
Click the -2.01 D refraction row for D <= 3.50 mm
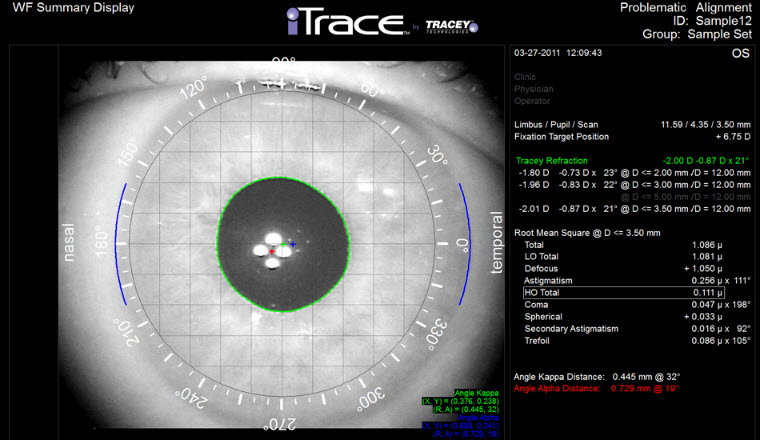click(x=634, y=209)
